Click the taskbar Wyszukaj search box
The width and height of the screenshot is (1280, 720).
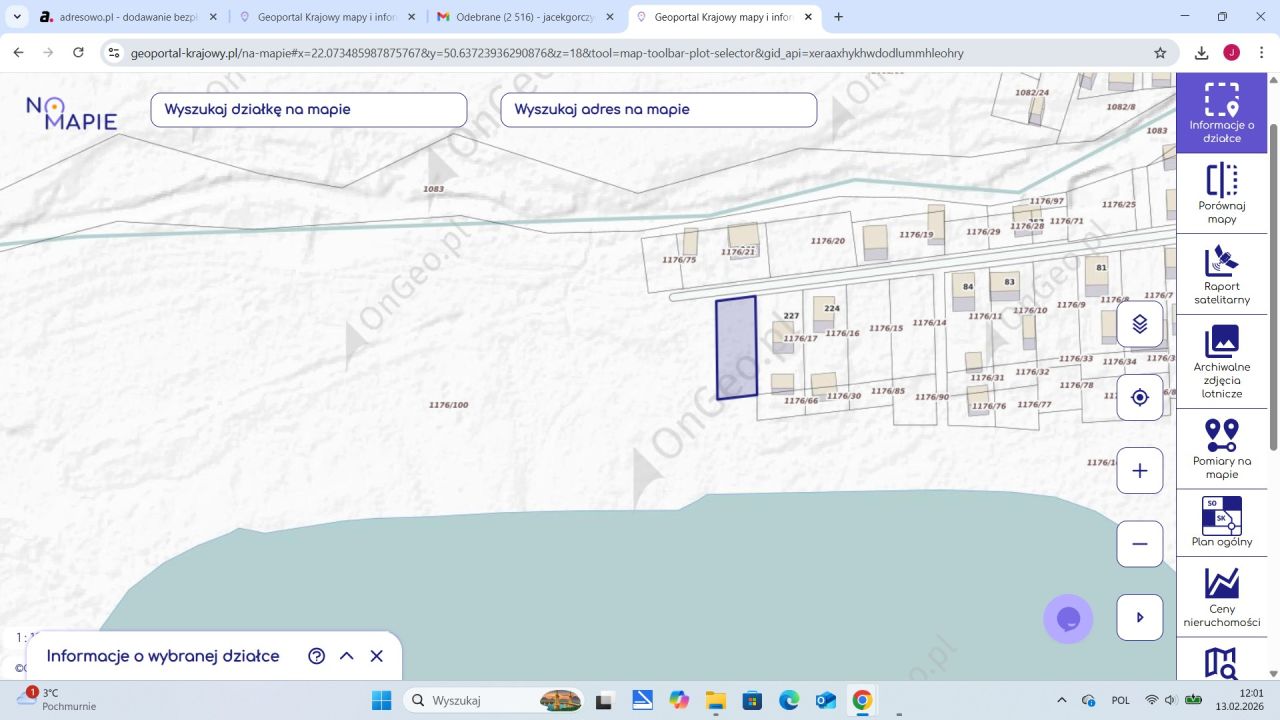coord(495,700)
